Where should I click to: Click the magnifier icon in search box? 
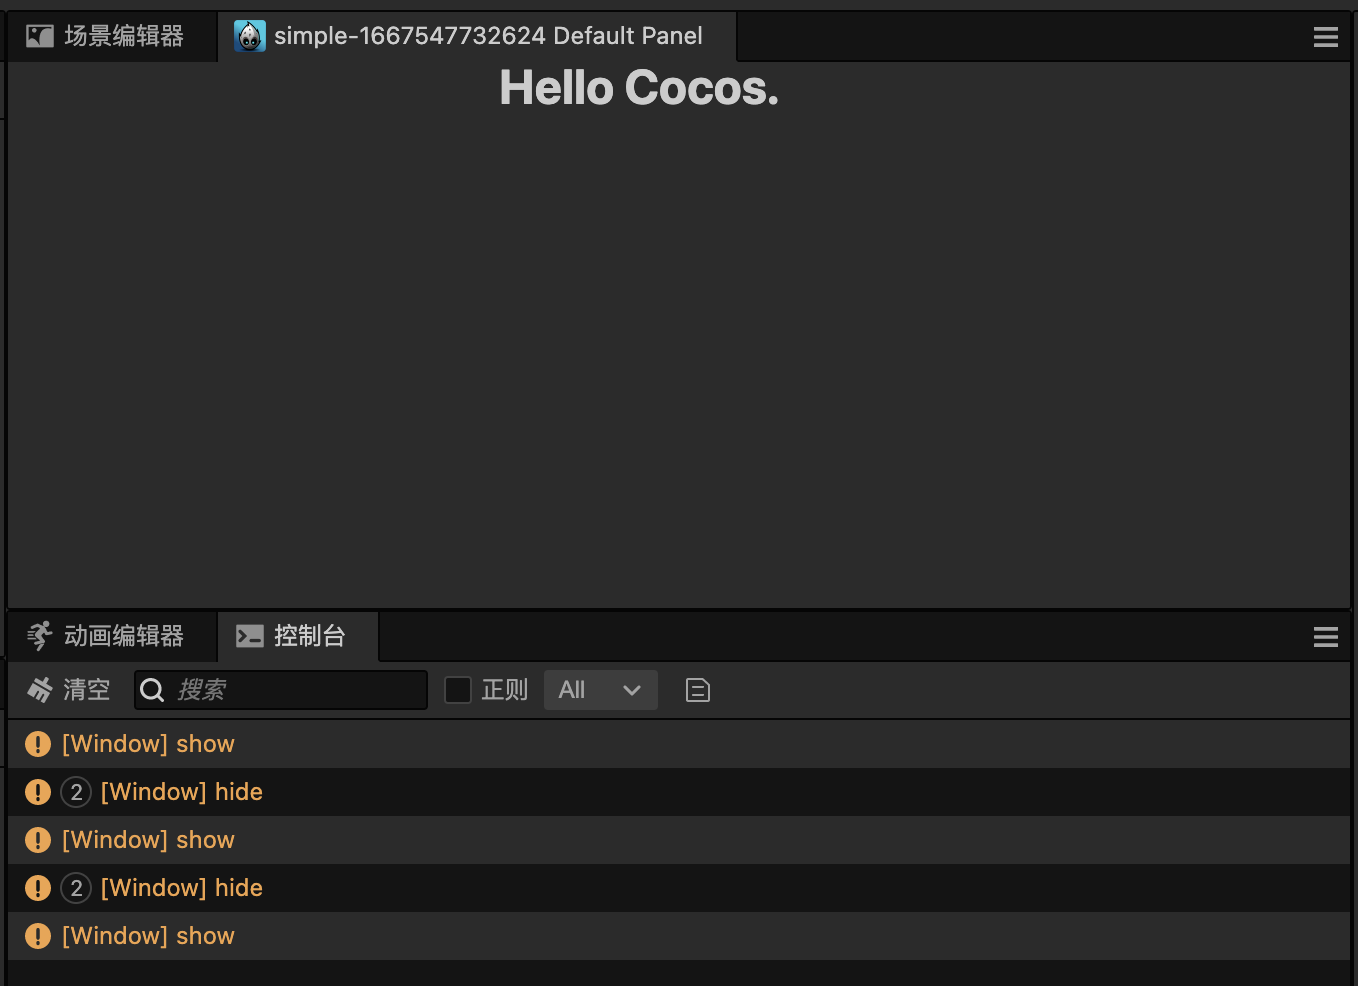pyautogui.click(x=152, y=690)
